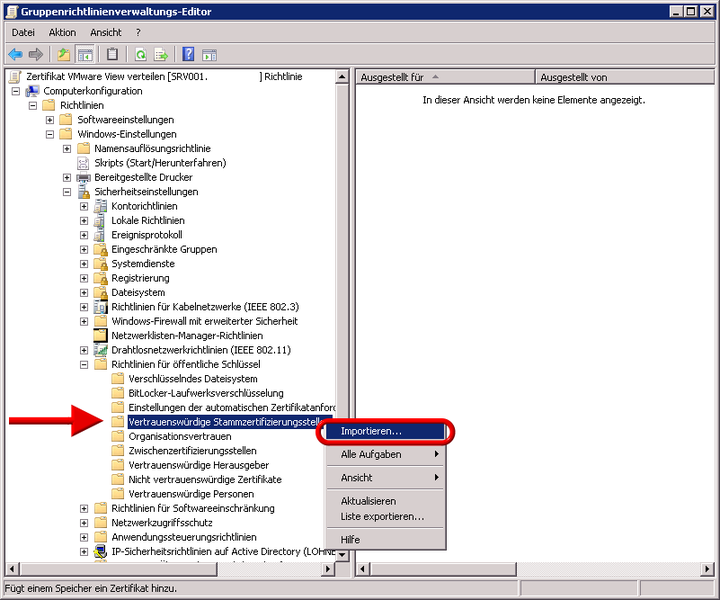This screenshot has width=720, height=600.
Task: Click the blue Help question mark icon
Action: tap(188, 54)
